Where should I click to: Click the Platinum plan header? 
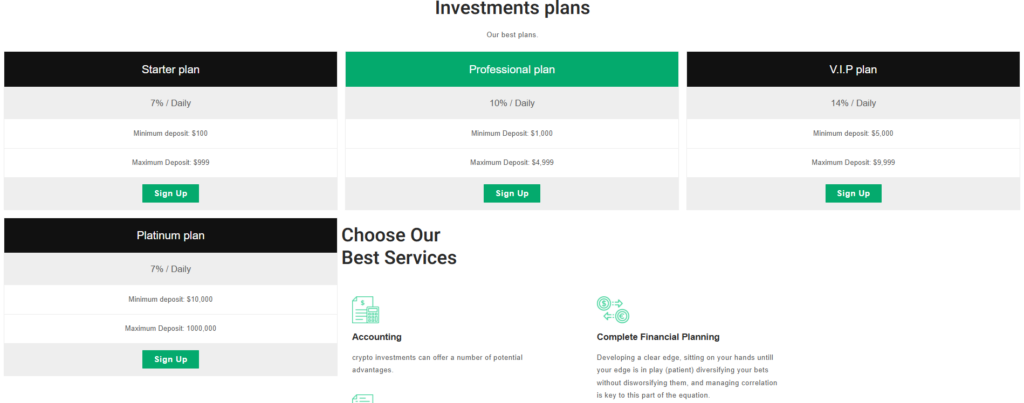tap(170, 236)
